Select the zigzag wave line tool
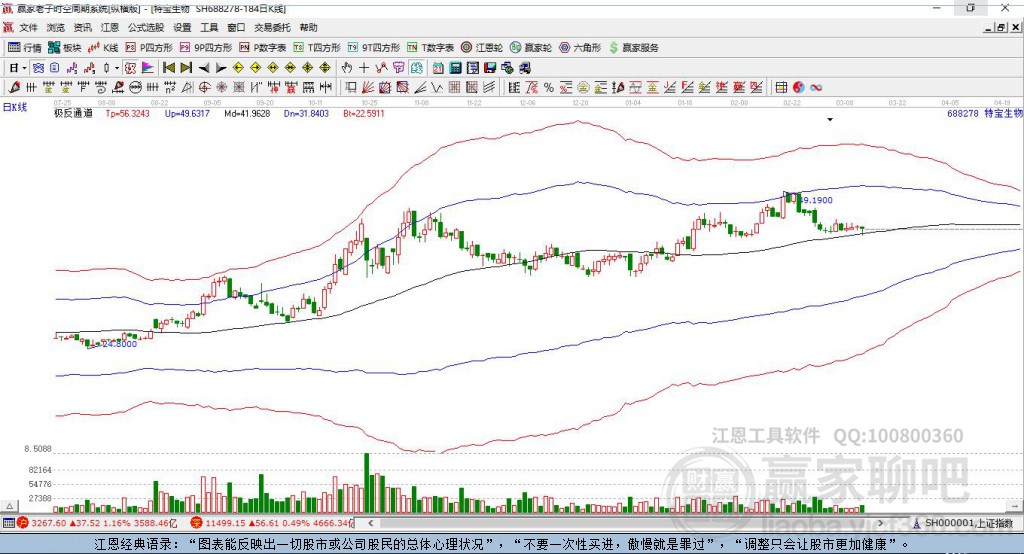This screenshot has height=554, width=1024. pos(437,88)
